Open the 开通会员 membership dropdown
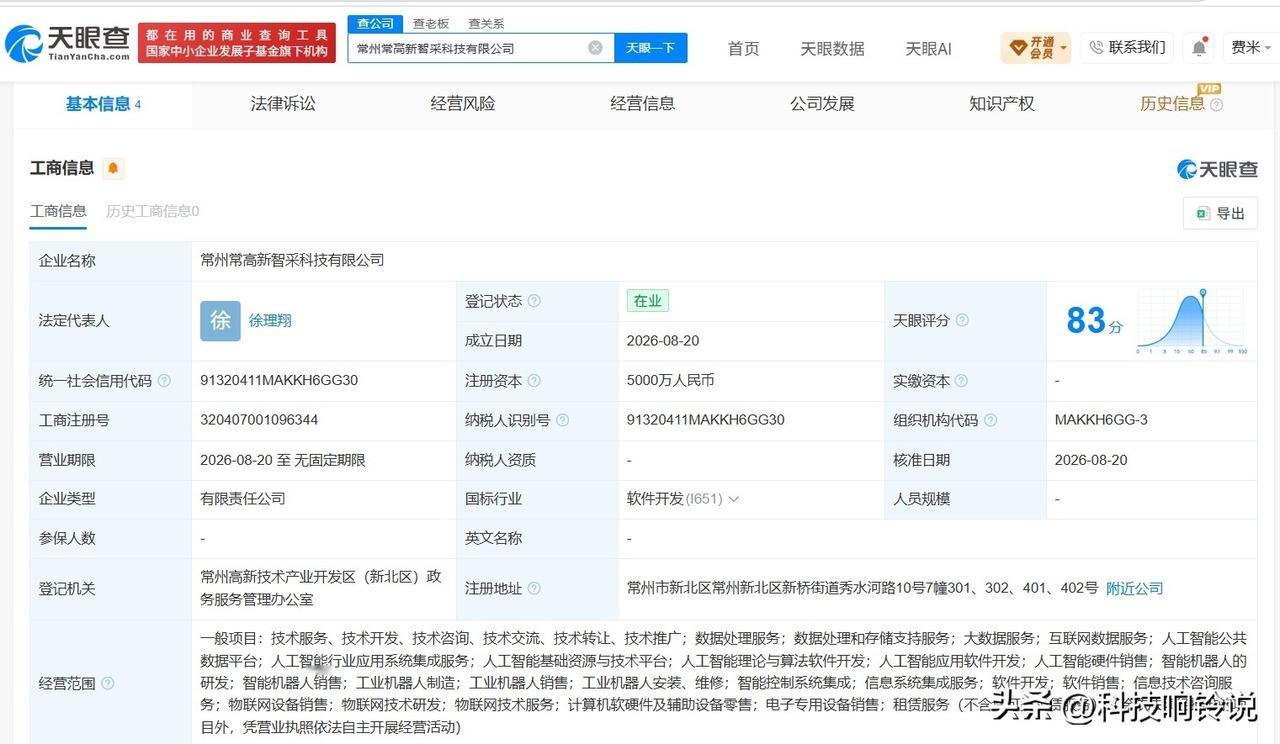 click(x=1035, y=47)
